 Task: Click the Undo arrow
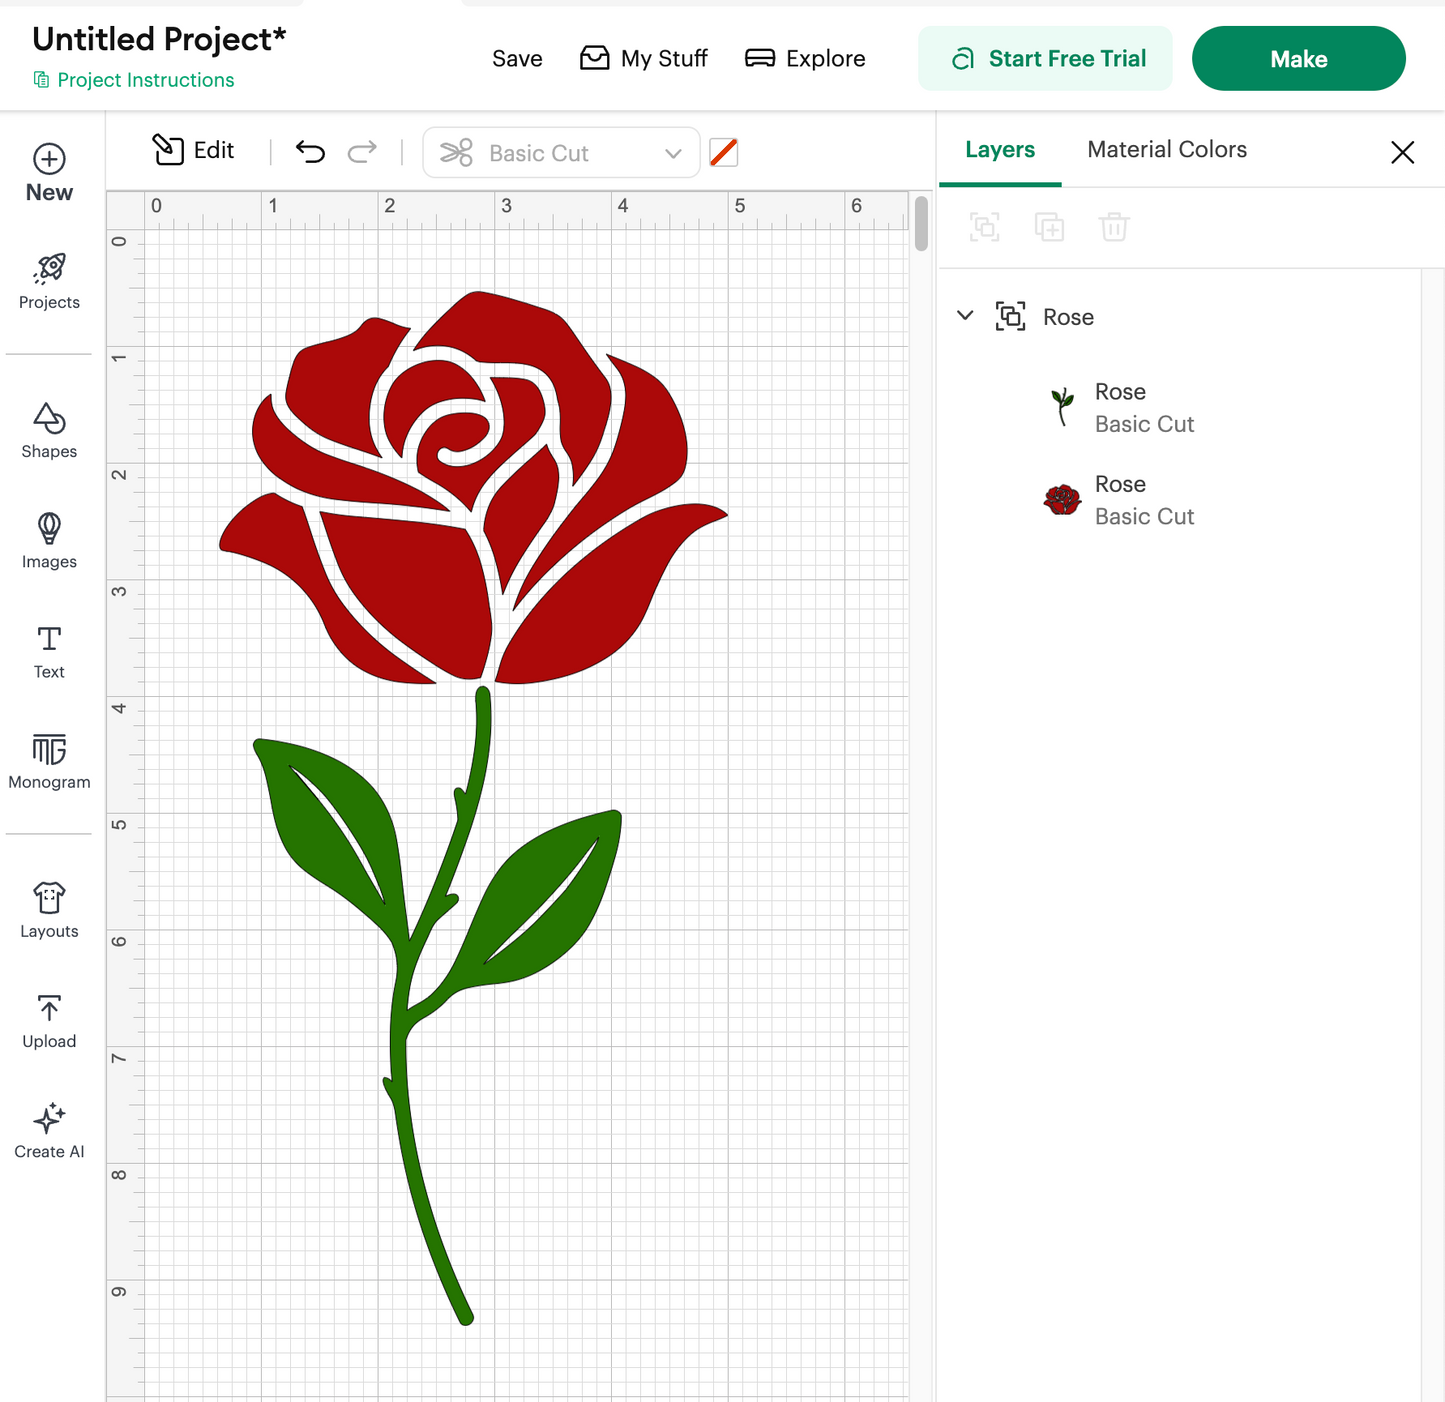[x=311, y=152]
